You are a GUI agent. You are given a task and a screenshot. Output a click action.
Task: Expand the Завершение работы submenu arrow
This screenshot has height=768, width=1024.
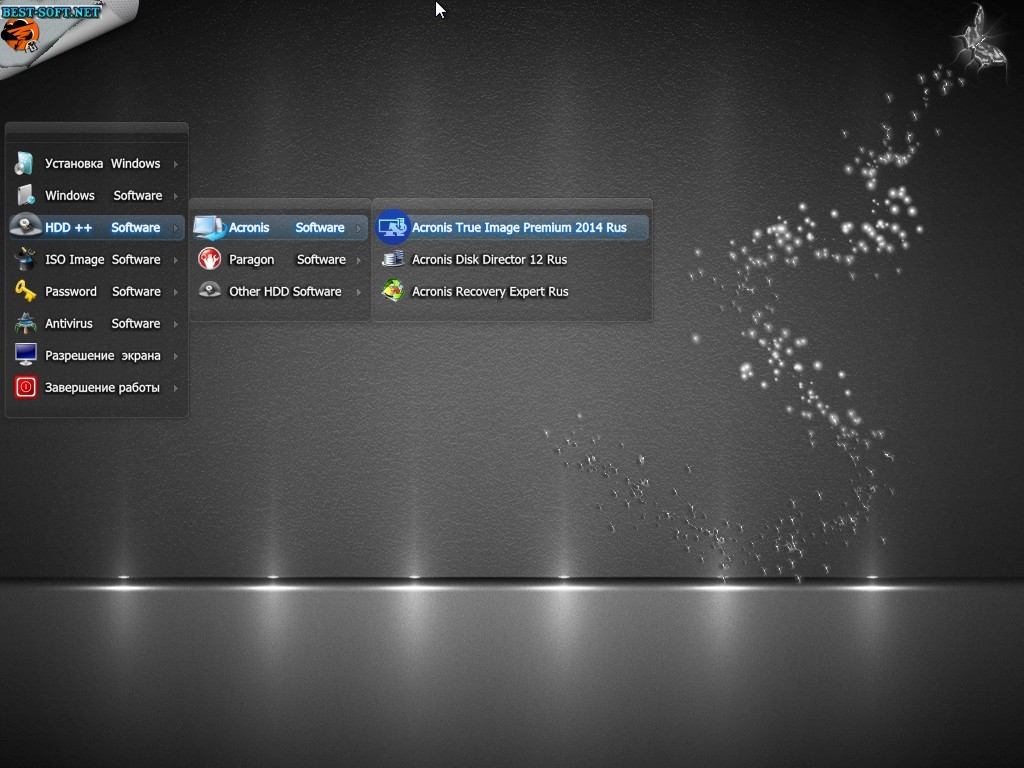point(176,388)
